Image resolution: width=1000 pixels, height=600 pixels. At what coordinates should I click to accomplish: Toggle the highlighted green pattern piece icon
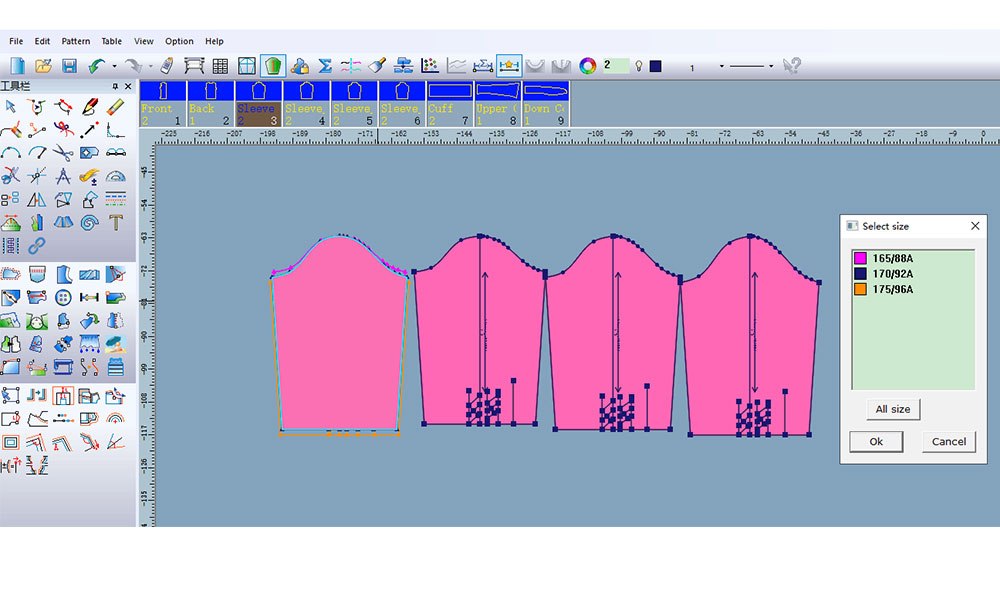coord(272,65)
